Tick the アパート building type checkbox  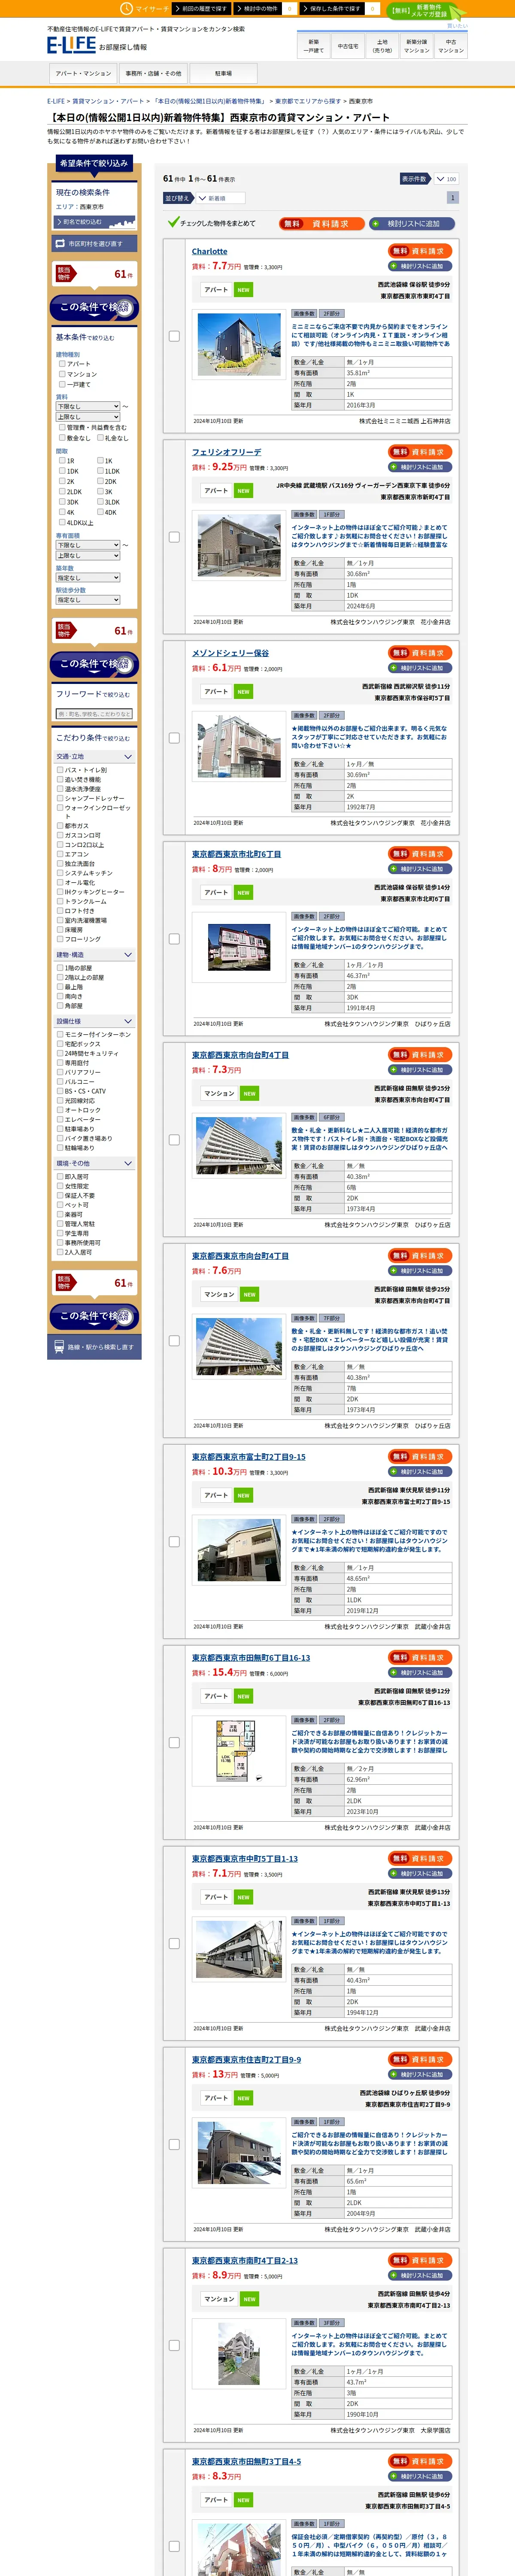click(62, 364)
